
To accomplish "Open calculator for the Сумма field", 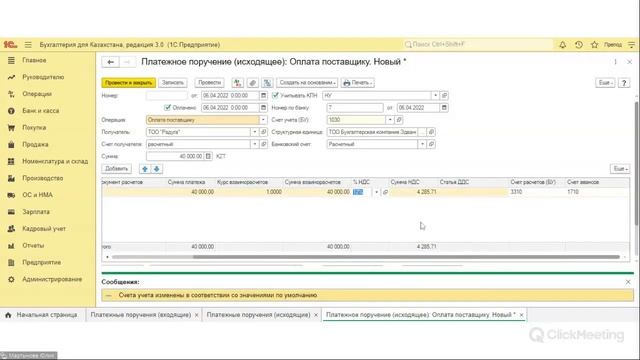I will [208, 156].
